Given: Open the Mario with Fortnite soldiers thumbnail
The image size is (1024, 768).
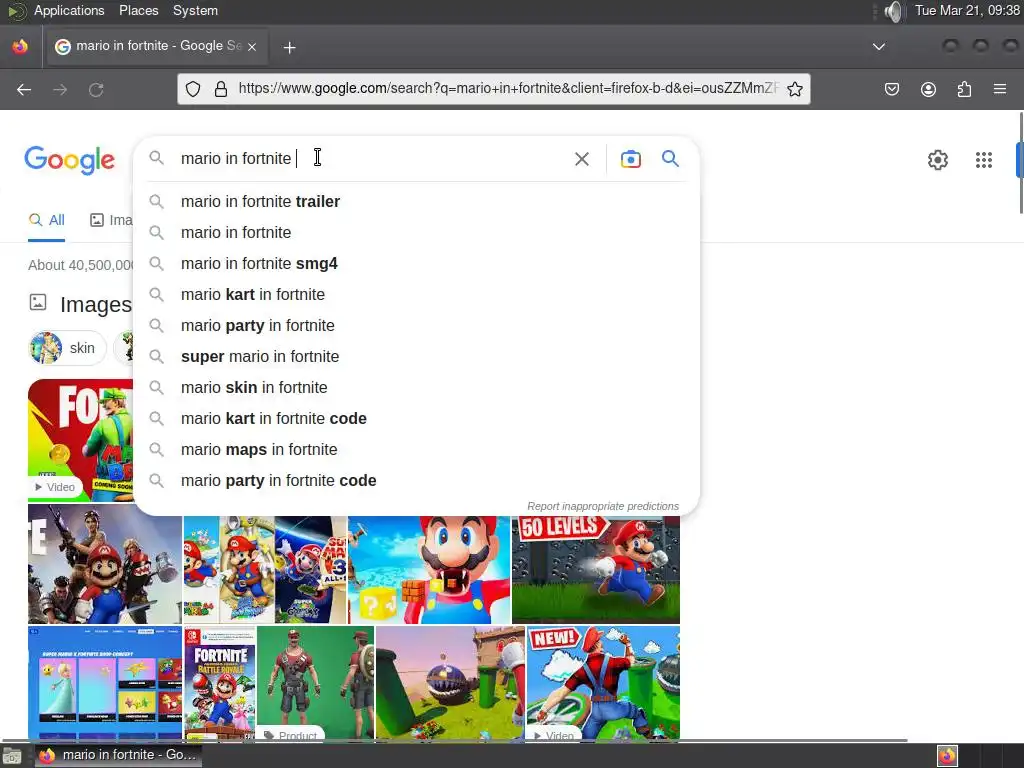Looking at the screenshot, I should [x=104, y=564].
